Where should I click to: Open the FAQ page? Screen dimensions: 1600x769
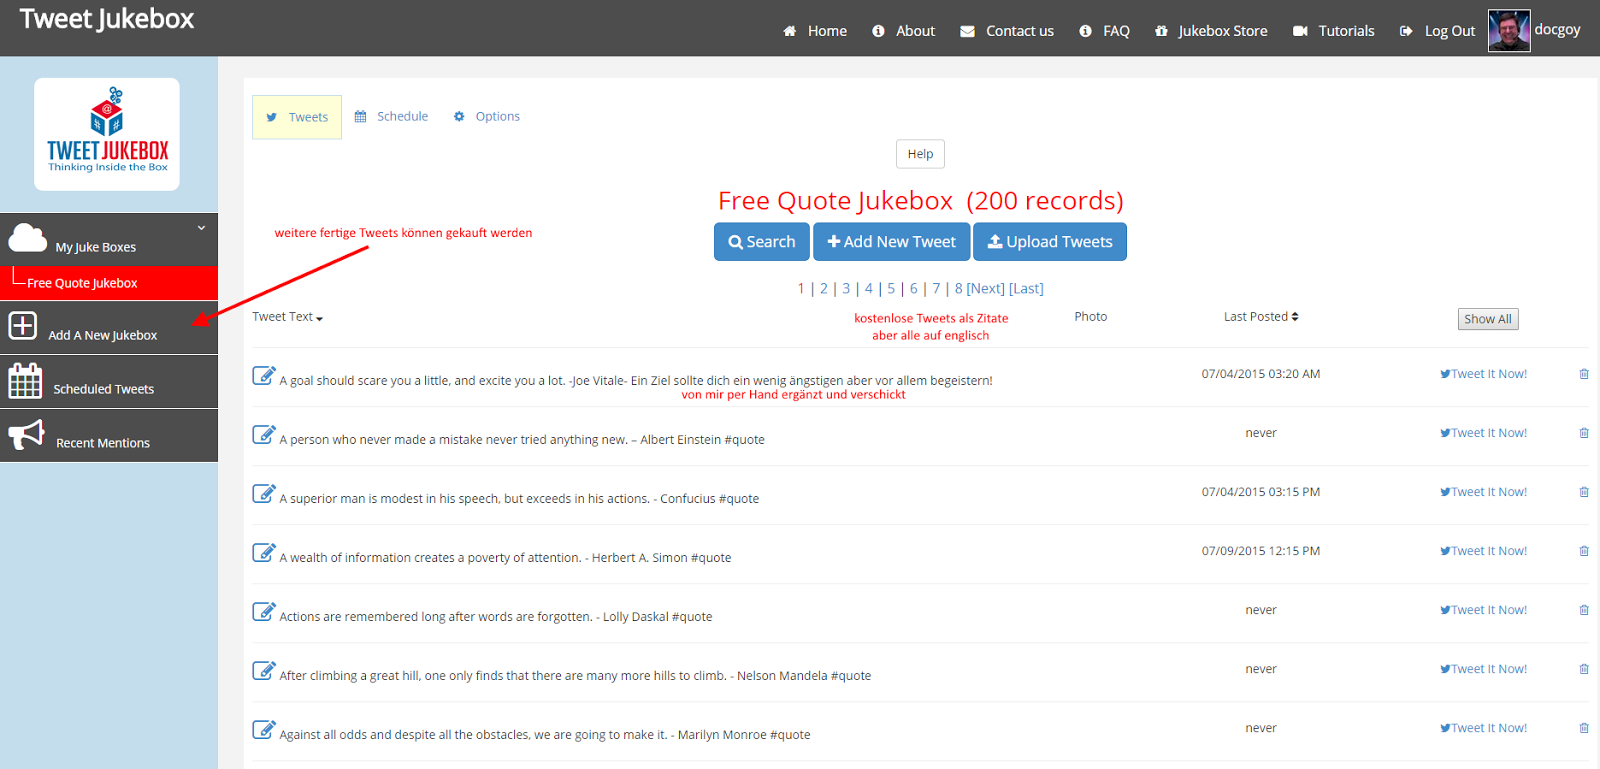1105,31
